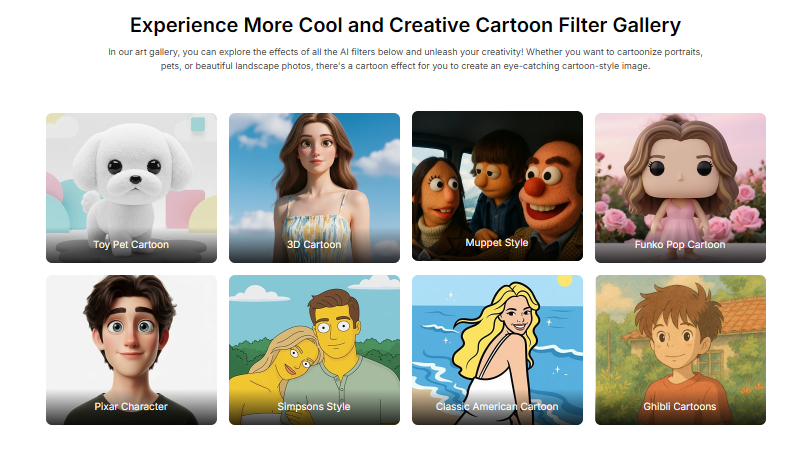Click the "Ghibli Cartoons" caption text

680,407
